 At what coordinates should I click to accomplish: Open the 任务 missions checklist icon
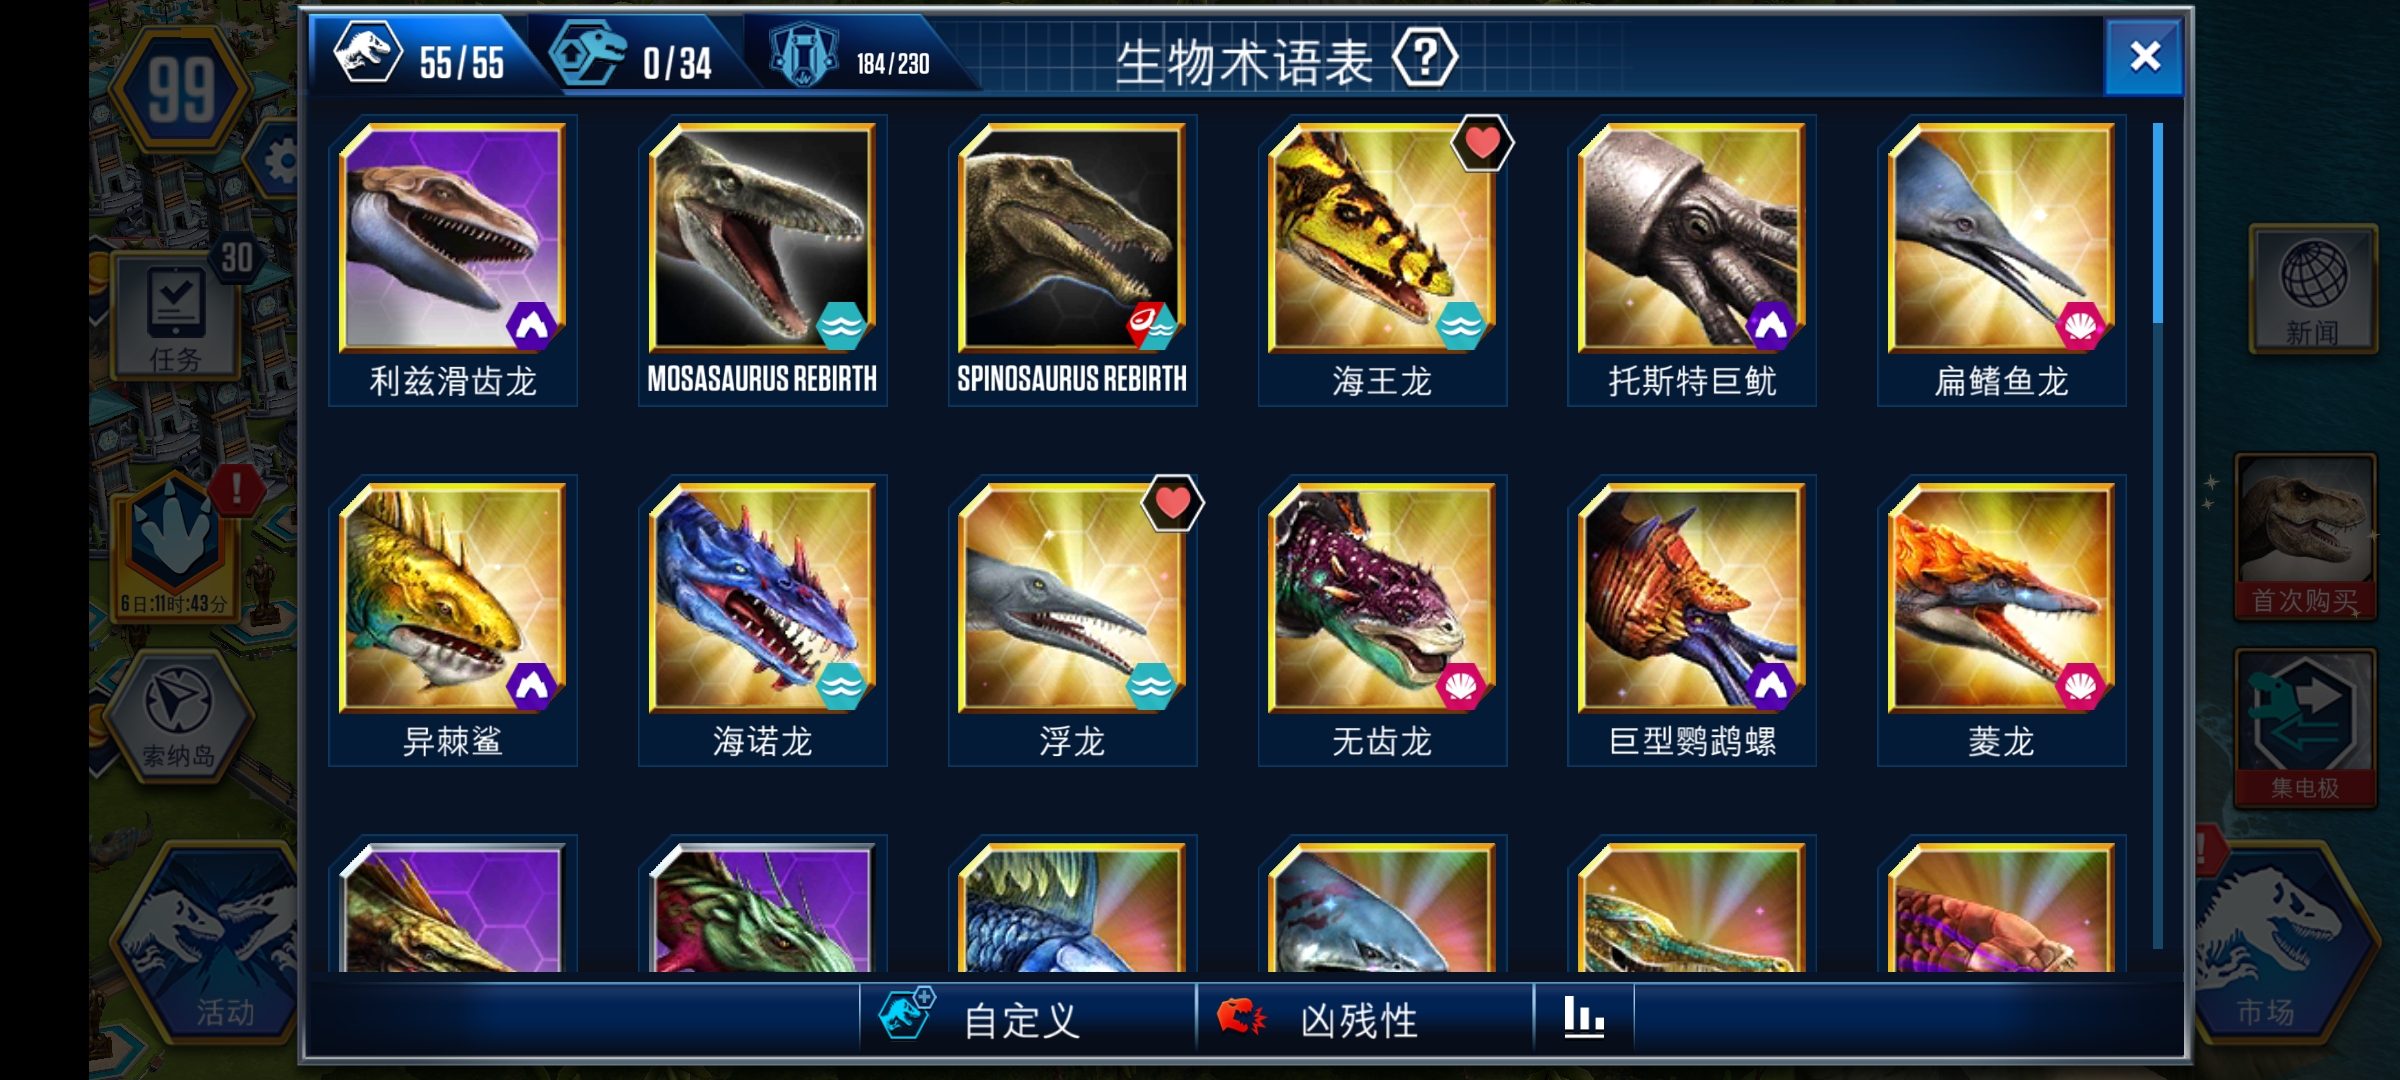point(175,317)
